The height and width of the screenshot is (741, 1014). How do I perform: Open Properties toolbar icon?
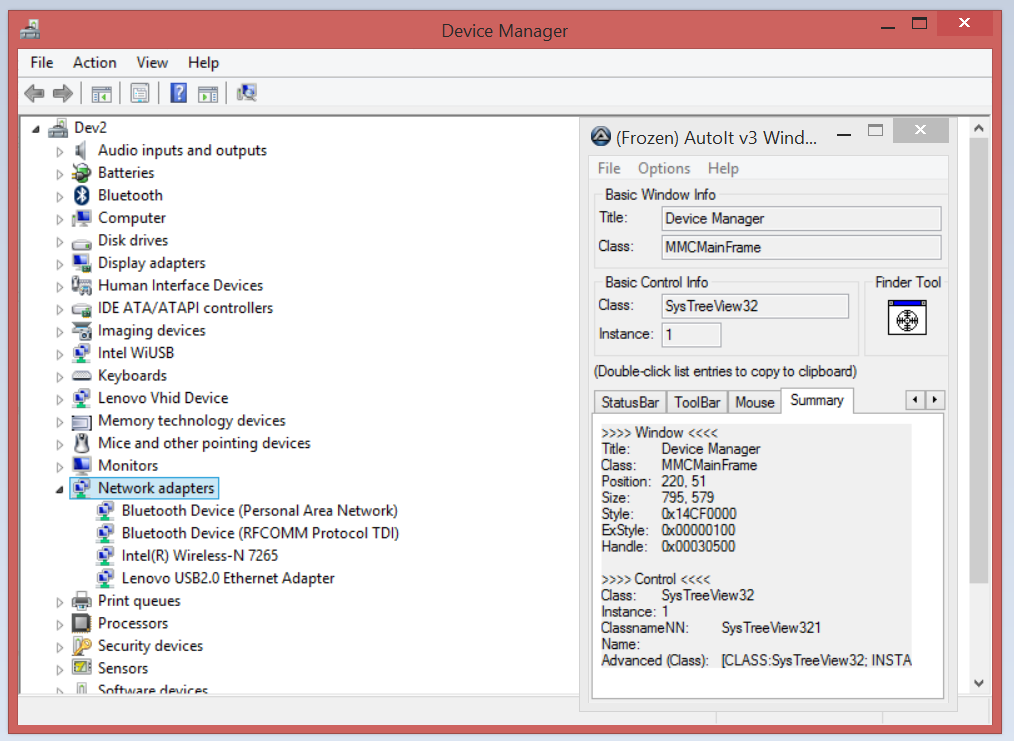point(140,93)
